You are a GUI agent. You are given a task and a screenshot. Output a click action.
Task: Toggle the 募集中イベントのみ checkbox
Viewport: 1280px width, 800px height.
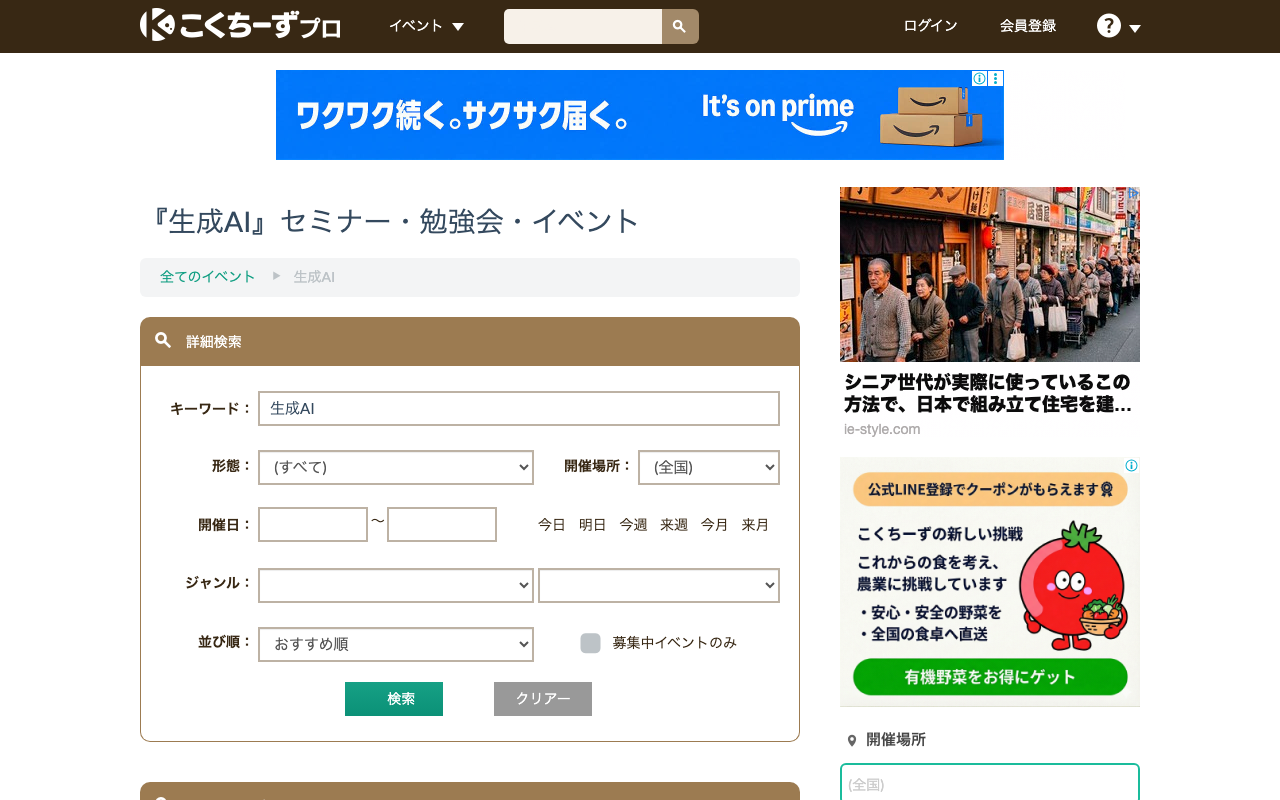[x=590, y=643]
